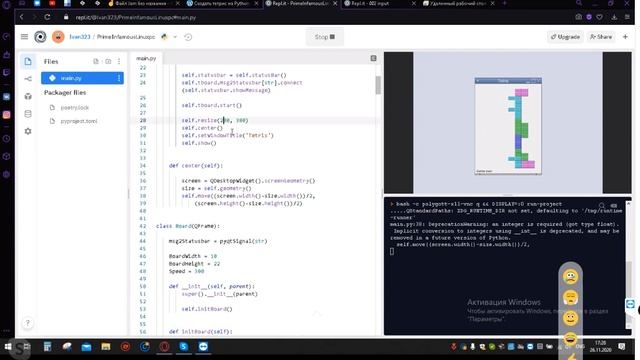Select main.py in the file tree
The image size is (640, 360).
82,78
